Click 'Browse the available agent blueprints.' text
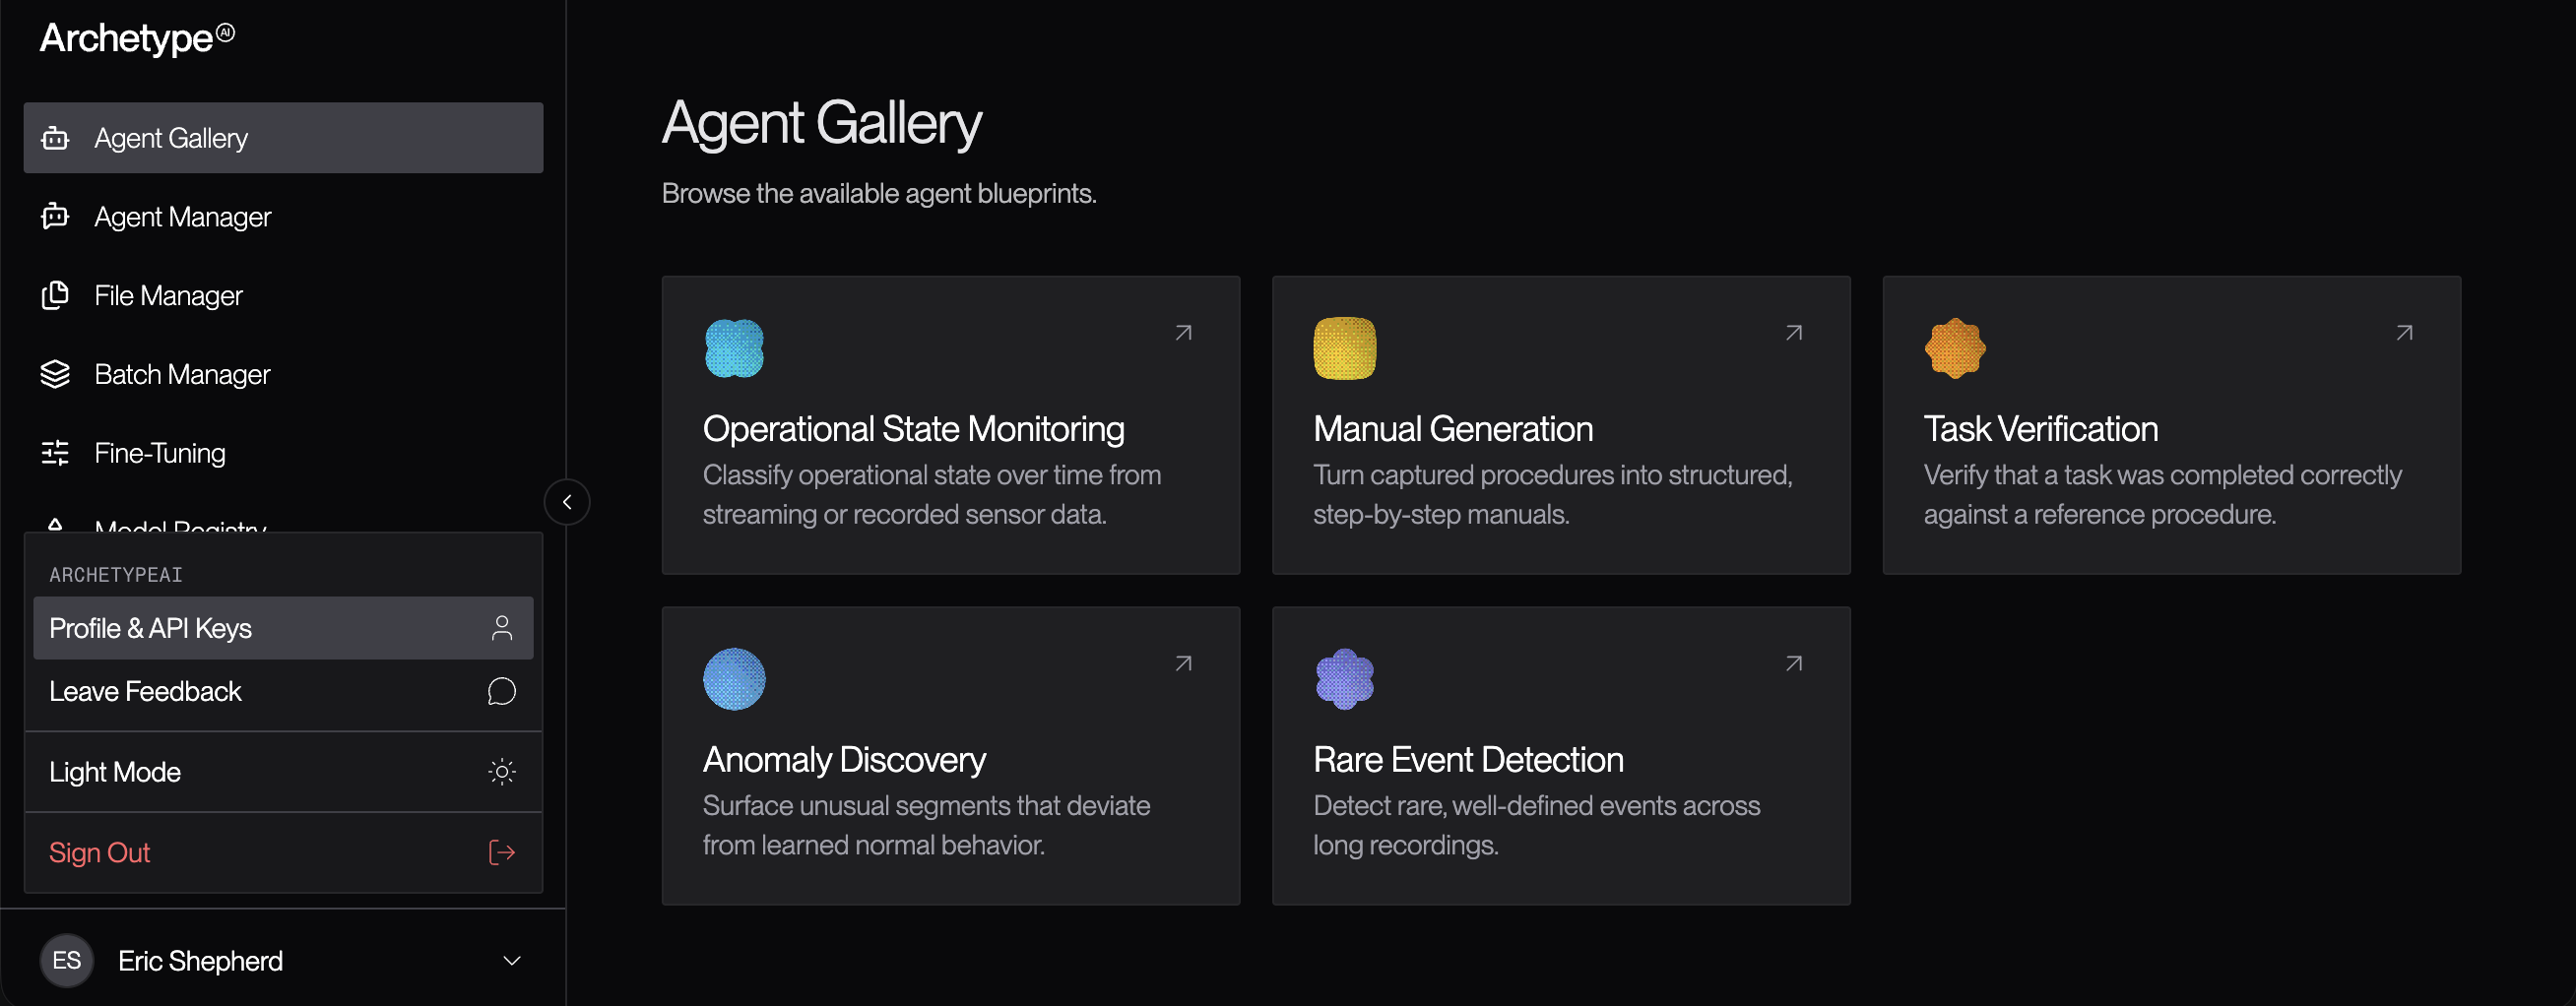2576x1006 pixels. tap(879, 193)
